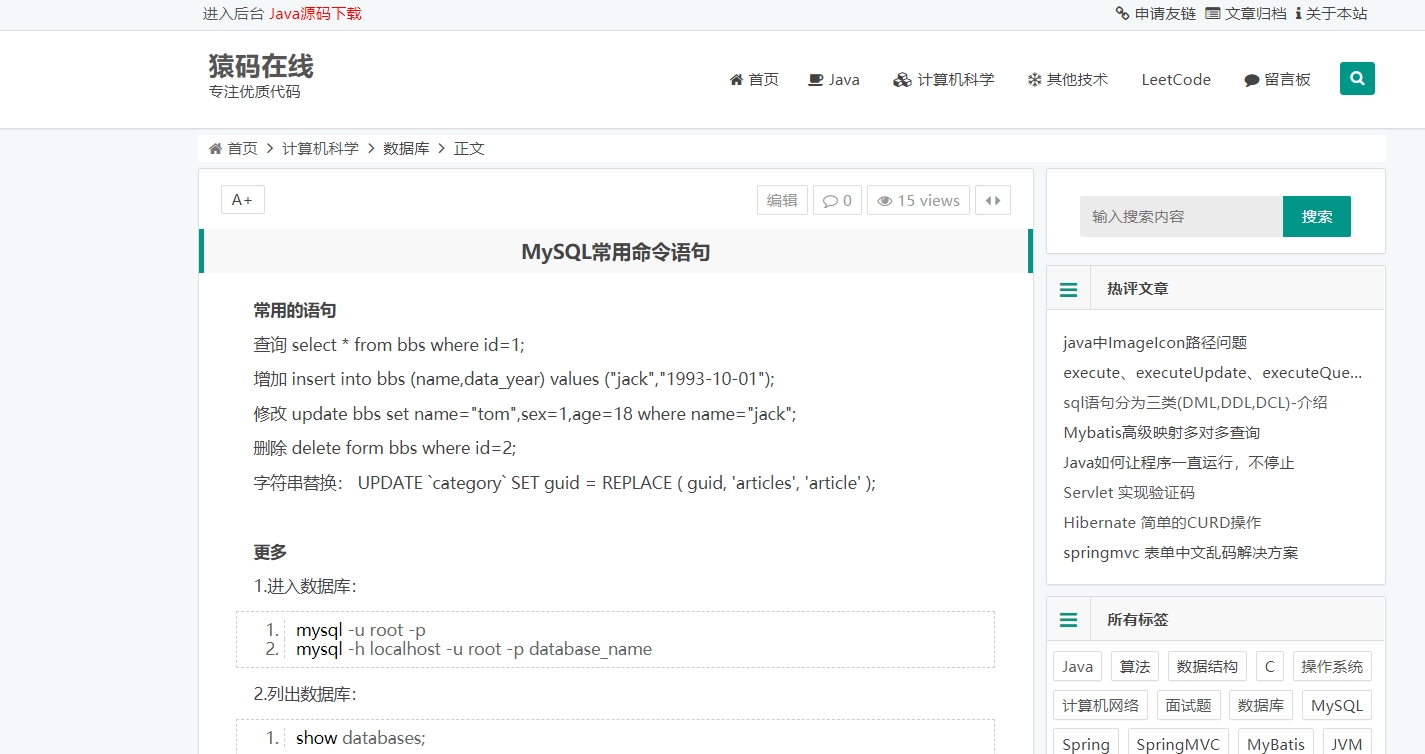Image resolution: width=1425 pixels, height=754 pixels.
Task: Click the 15 views eye indicator
Action: 918,200
